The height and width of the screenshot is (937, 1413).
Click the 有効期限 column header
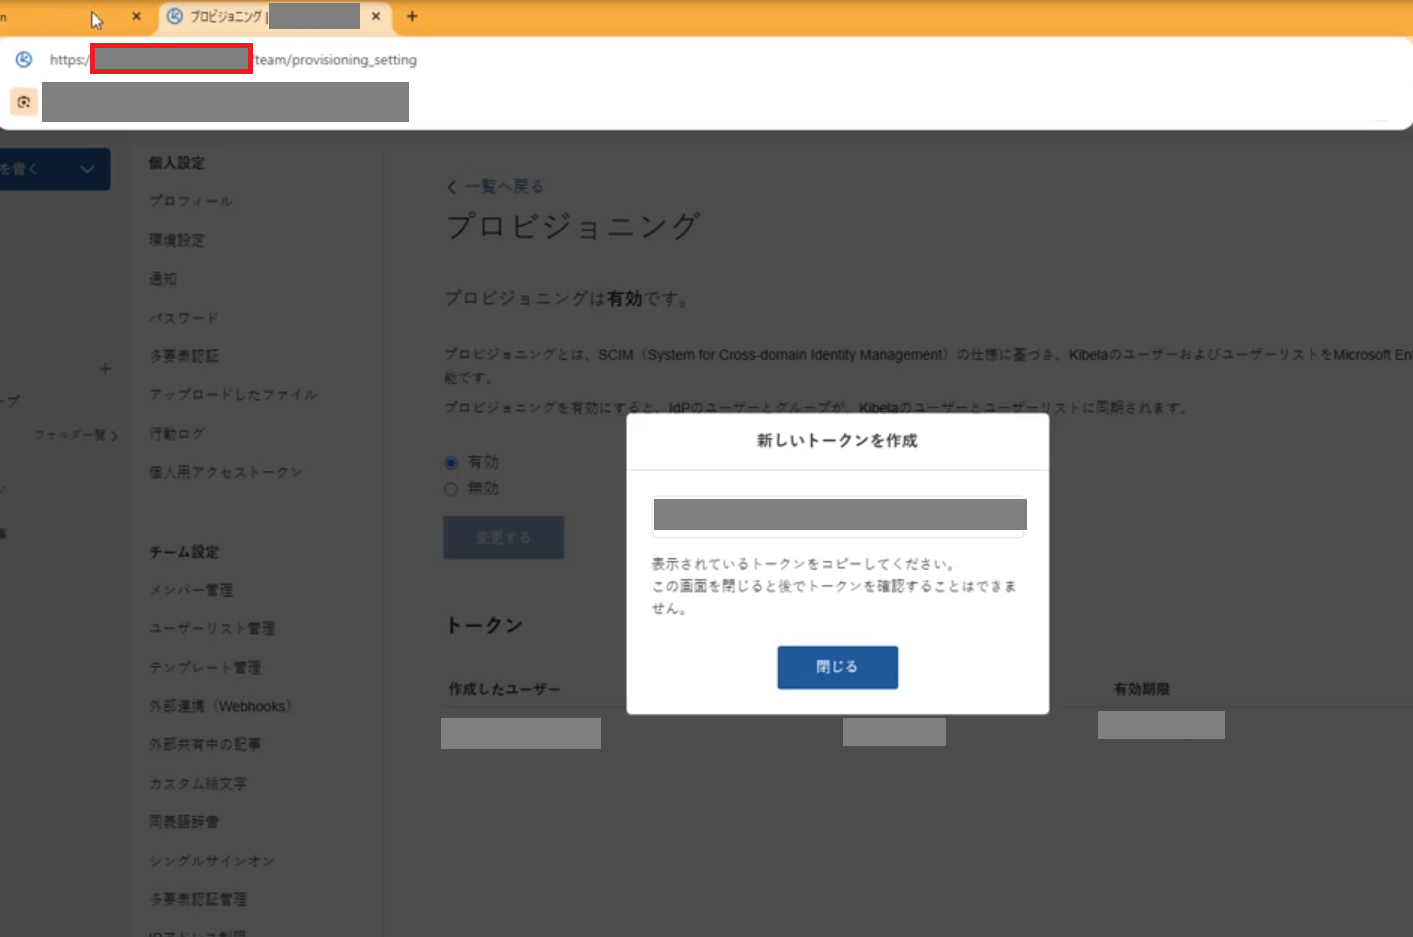(x=1142, y=689)
